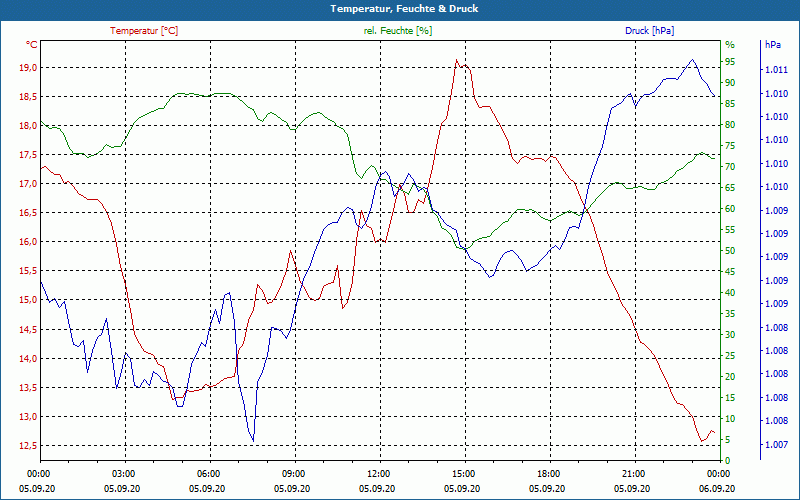The image size is (800, 500).
Task: Click green humidity axis value '65'
Action: (730, 188)
